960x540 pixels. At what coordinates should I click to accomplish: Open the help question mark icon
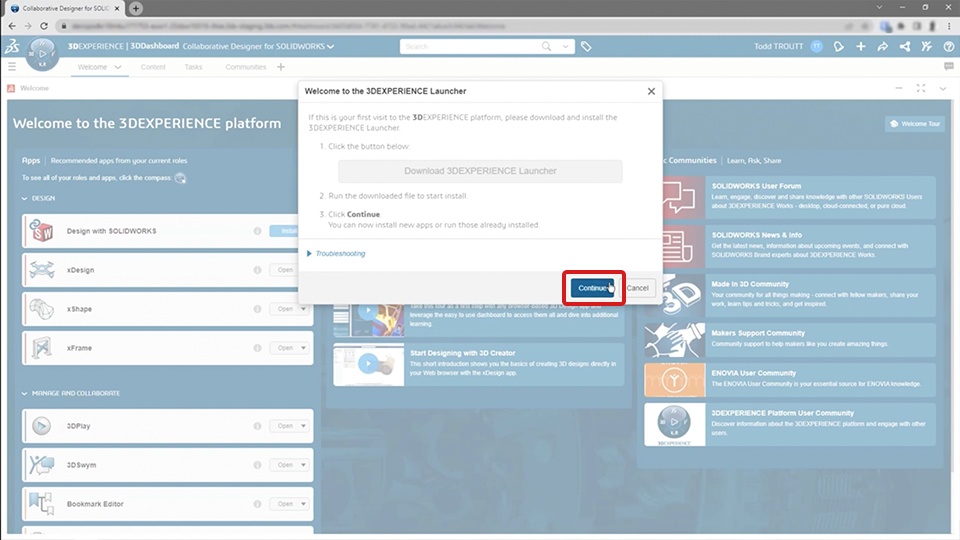[949, 47]
